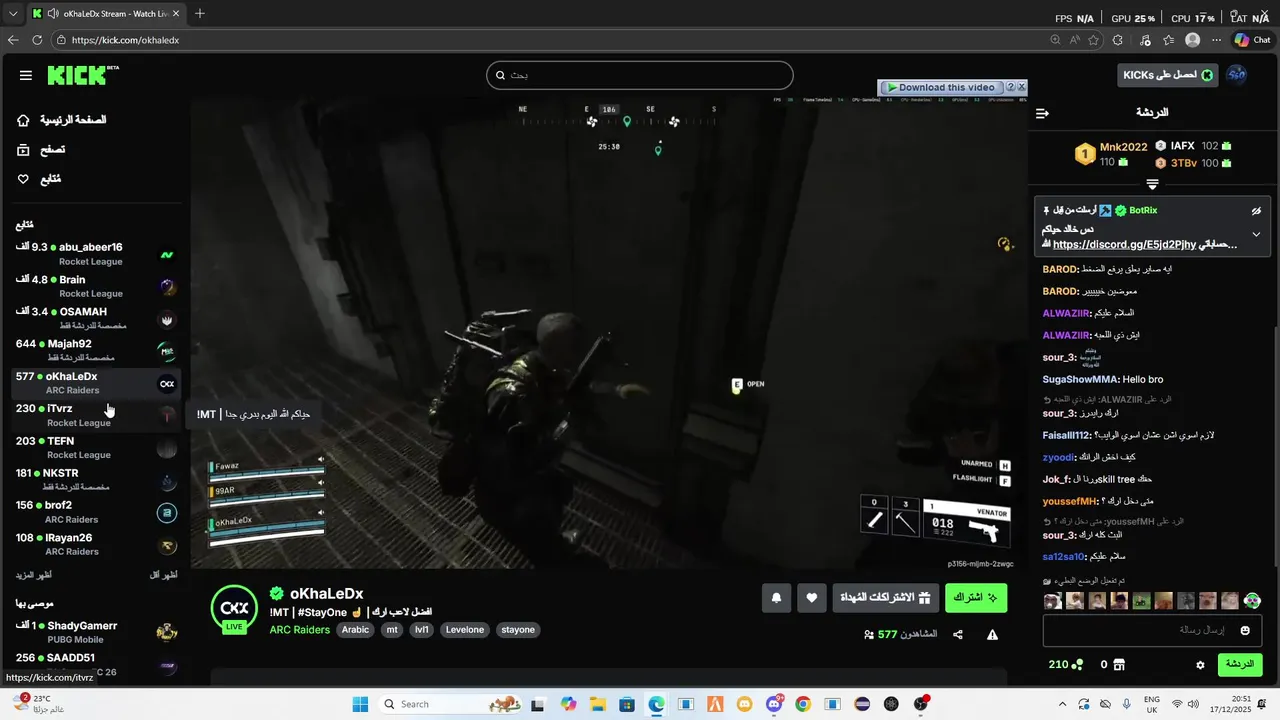Click the Get KICKs button
This screenshot has height=720, width=1280.
(1168, 75)
